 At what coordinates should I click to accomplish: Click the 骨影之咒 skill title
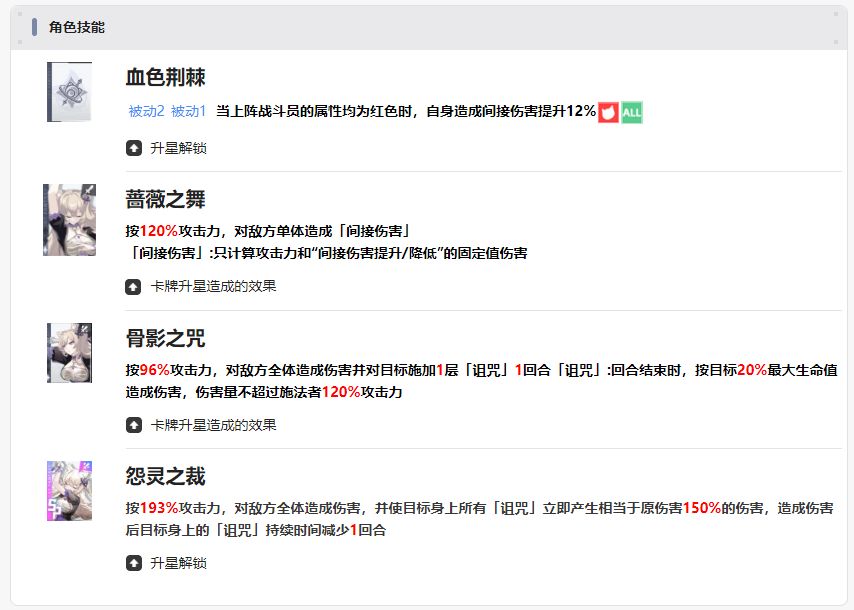[x=166, y=338]
